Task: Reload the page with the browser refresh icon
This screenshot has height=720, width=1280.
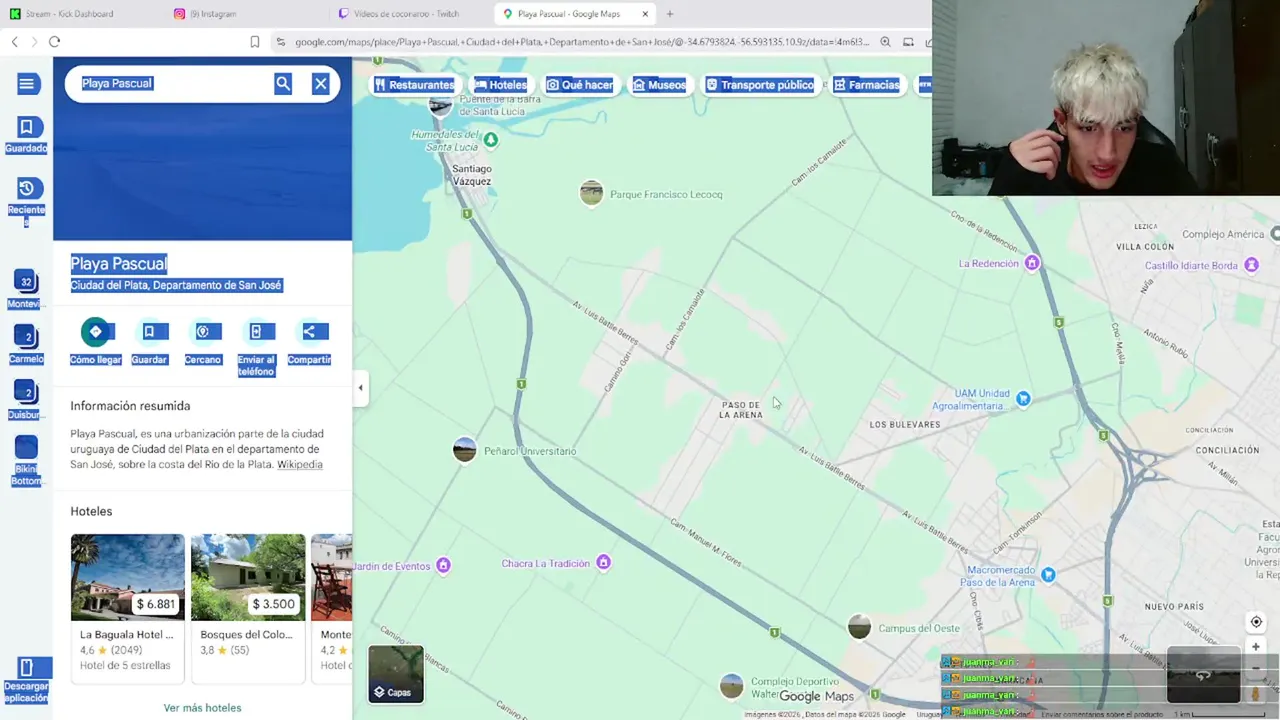Action: tap(55, 42)
